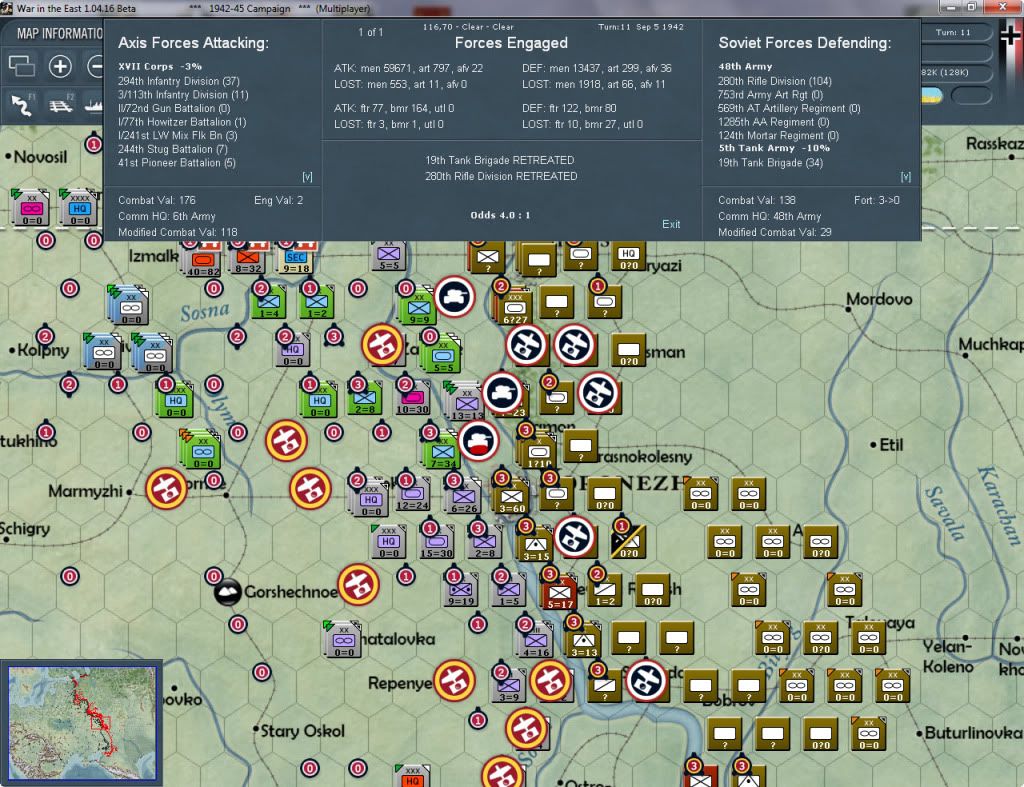
Task: Click the black cloud marker beside Gorshechnoe
Action: tap(227, 591)
